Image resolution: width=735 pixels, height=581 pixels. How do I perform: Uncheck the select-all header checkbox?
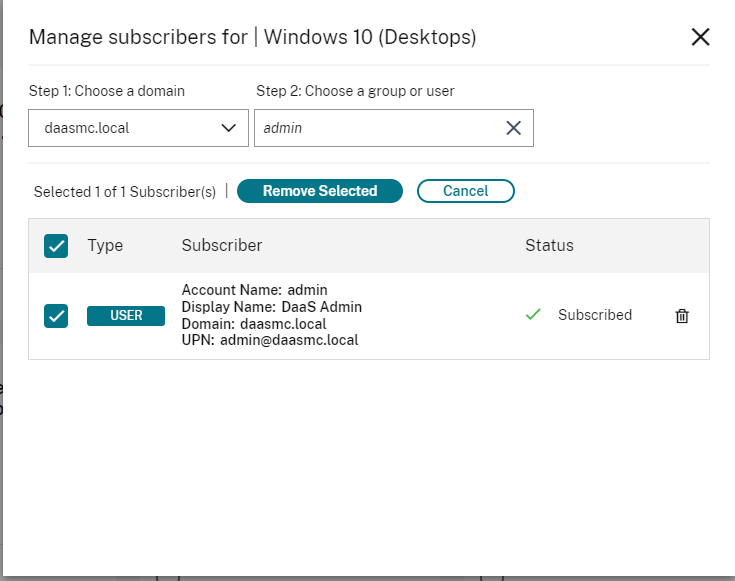tap(56, 246)
